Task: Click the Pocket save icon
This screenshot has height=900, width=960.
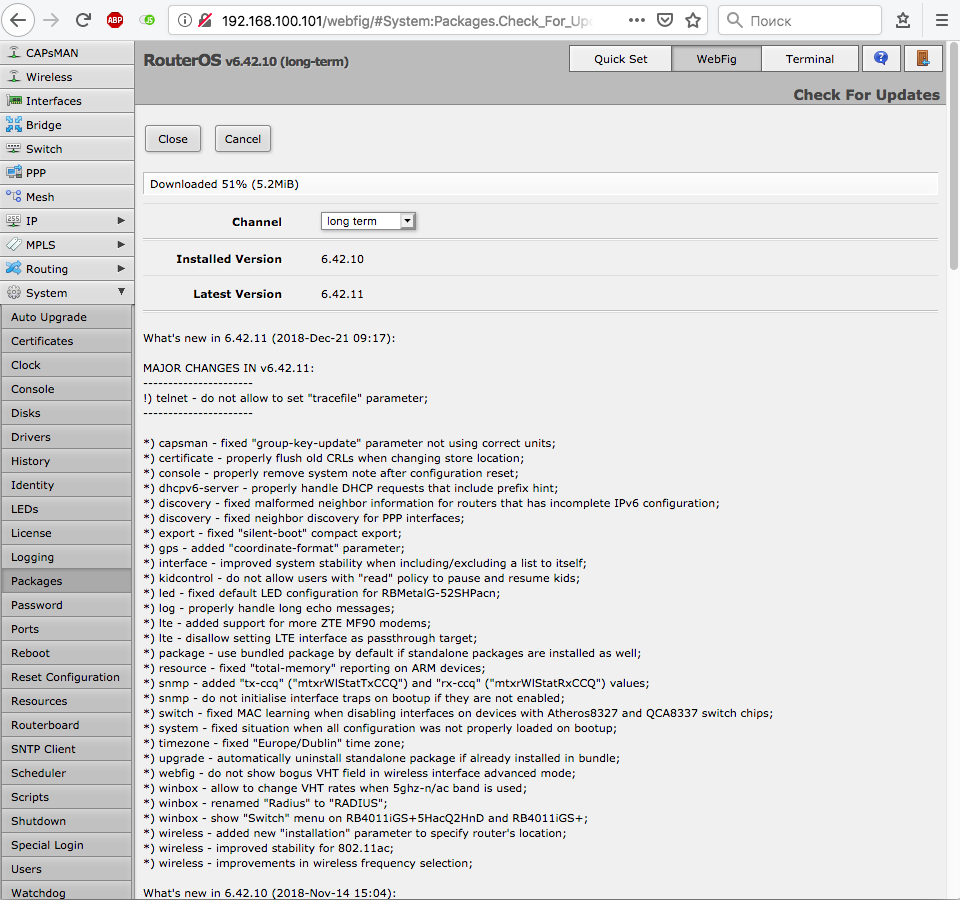Action: pos(665,20)
